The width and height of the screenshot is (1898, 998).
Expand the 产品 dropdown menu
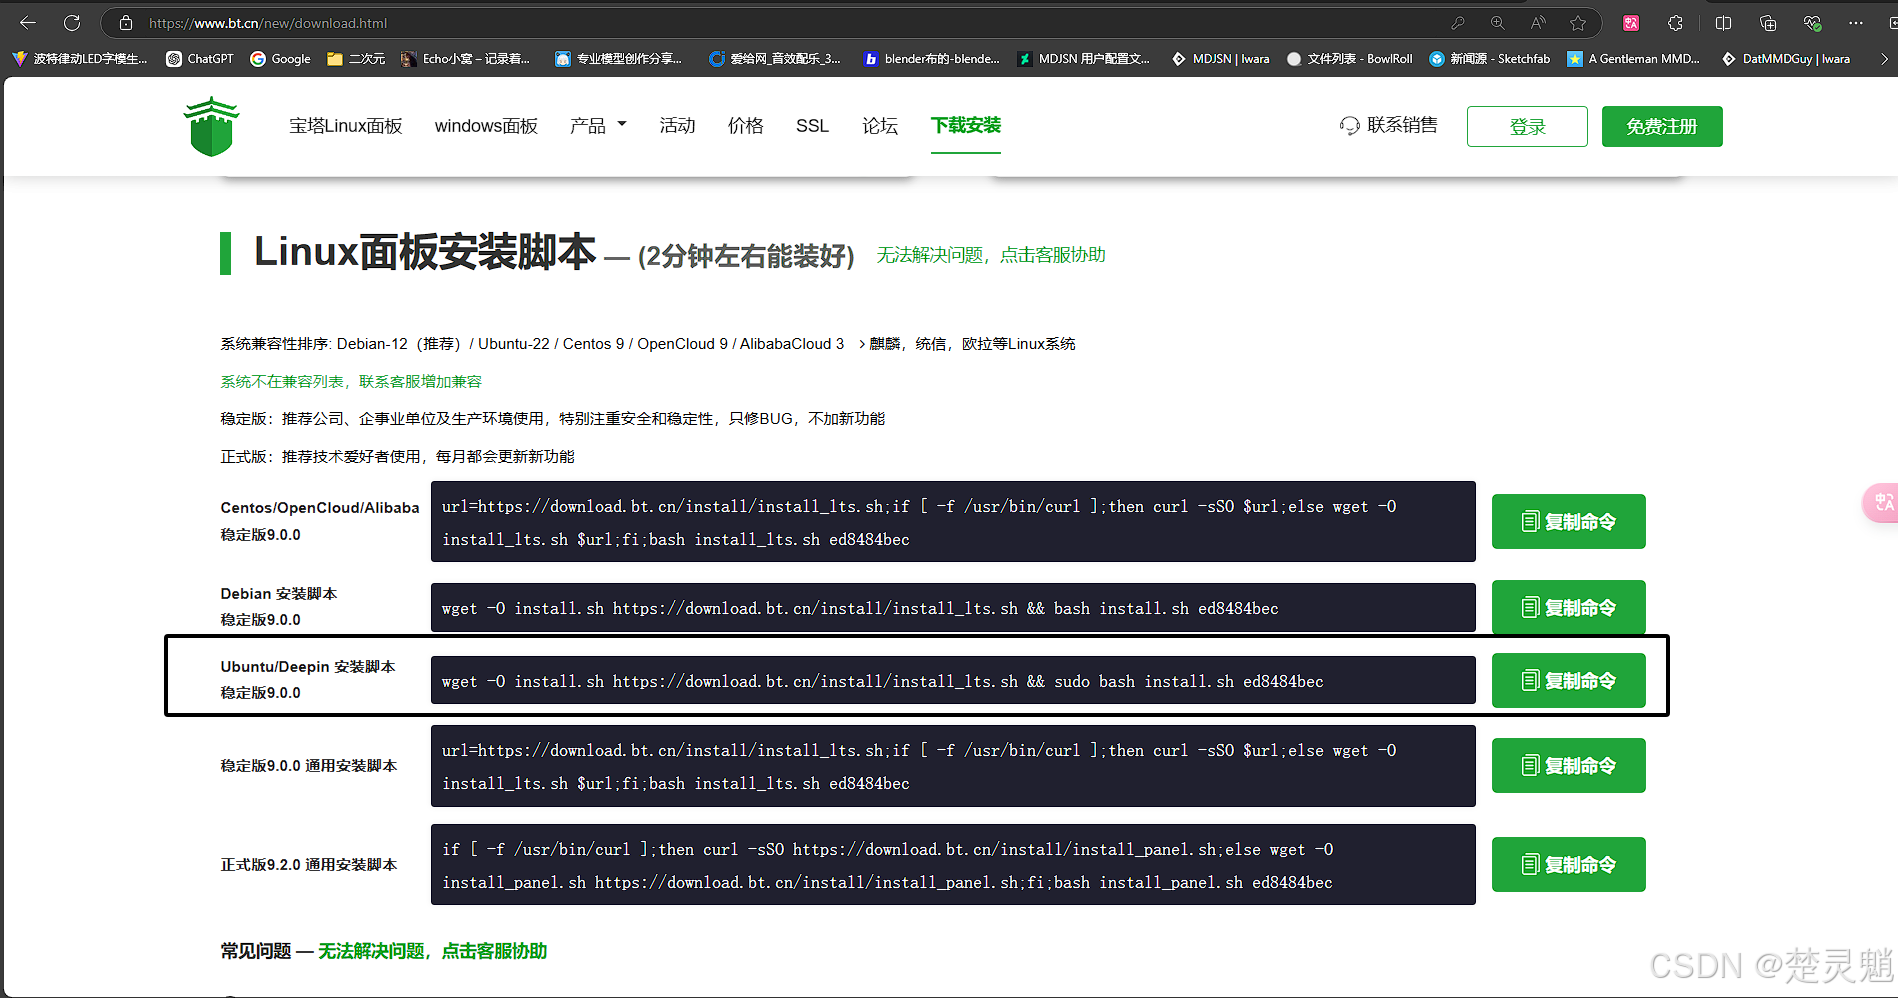coord(598,126)
